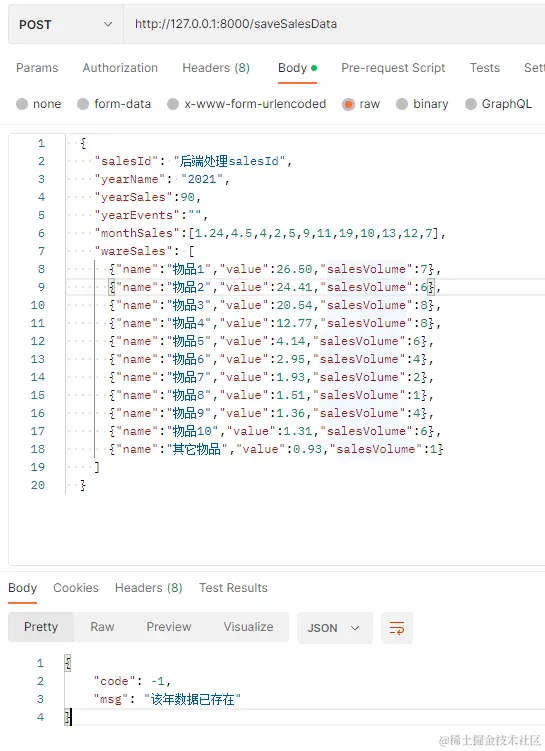Switch to the Params tab
The image size is (545, 751).
click(x=37, y=68)
